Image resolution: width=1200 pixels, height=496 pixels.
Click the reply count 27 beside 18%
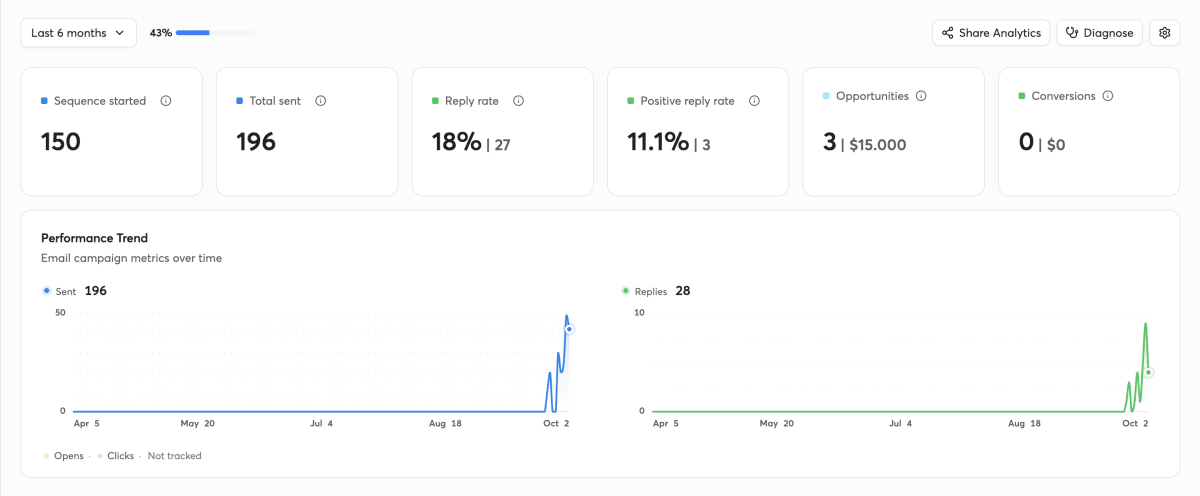click(502, 145)
